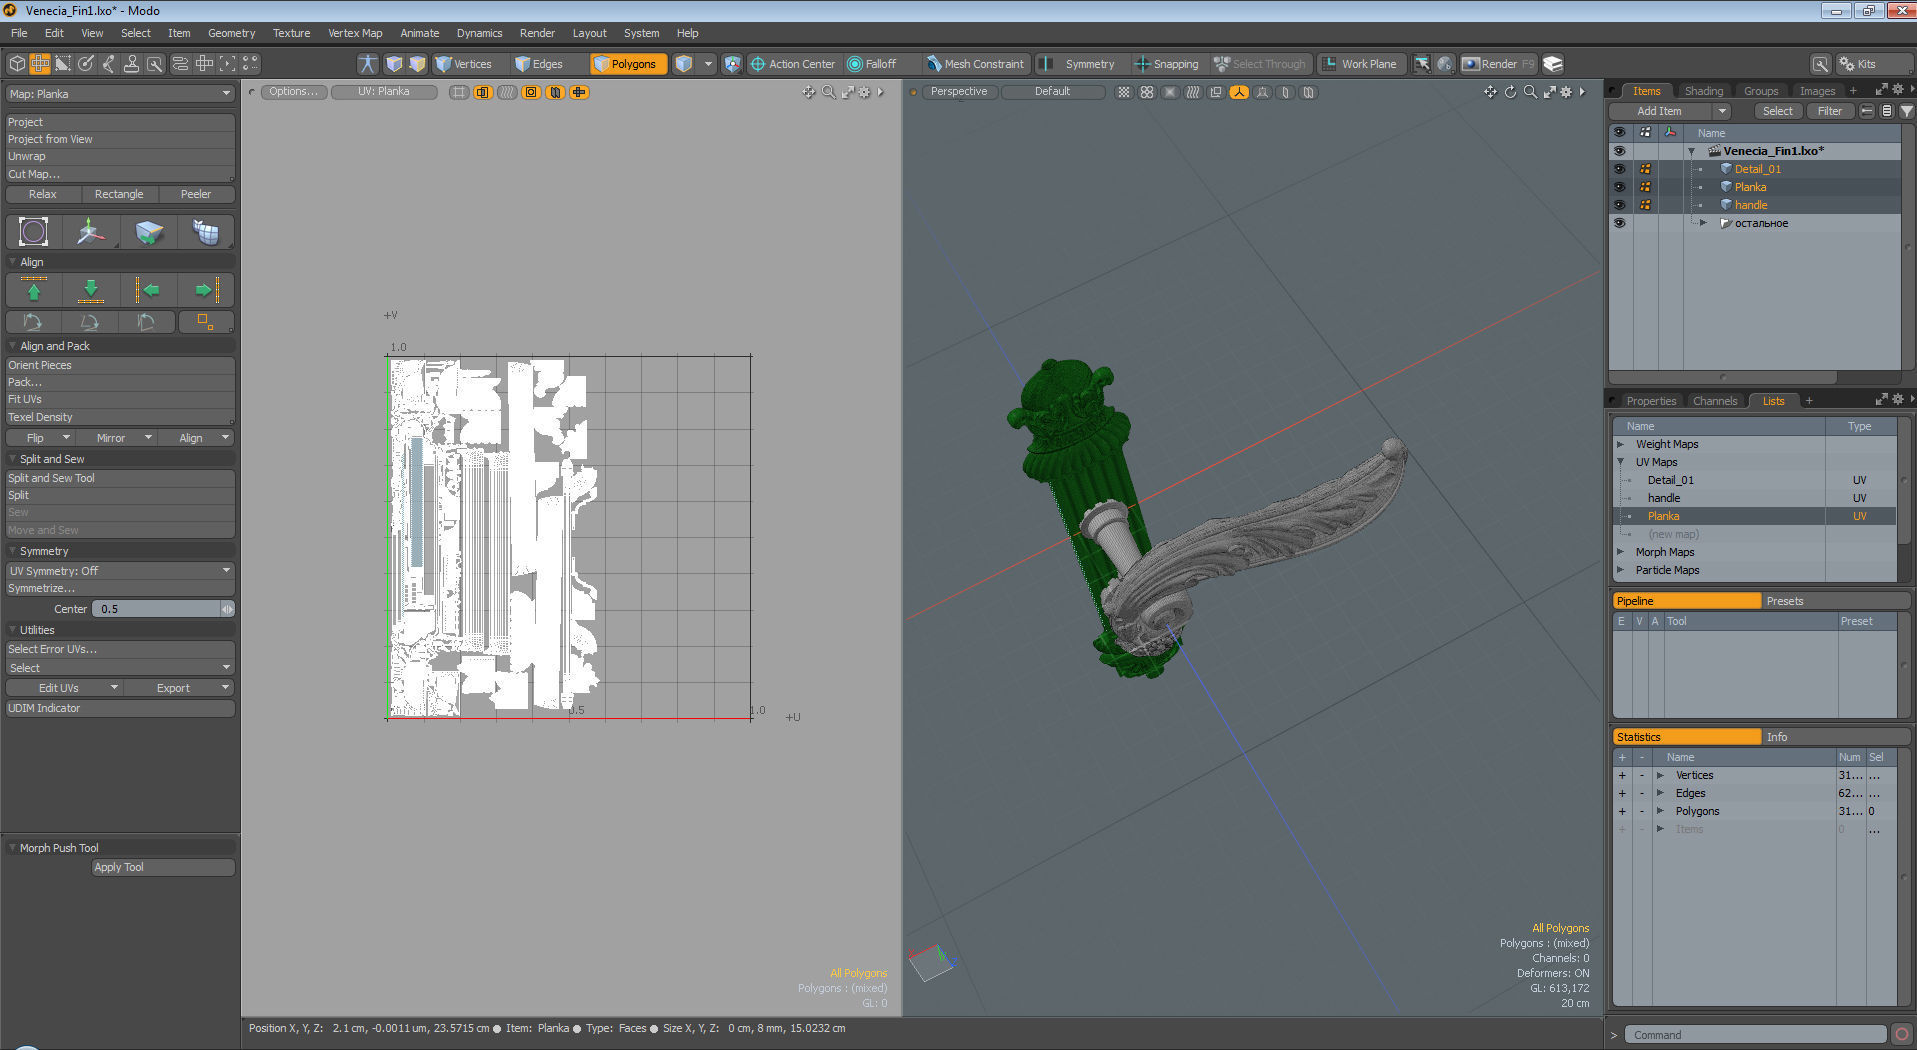The height and width of the screenshot is (1050, 1917).
Task: Select the axis gizmo move tool icon
Action: pos(91,232)
